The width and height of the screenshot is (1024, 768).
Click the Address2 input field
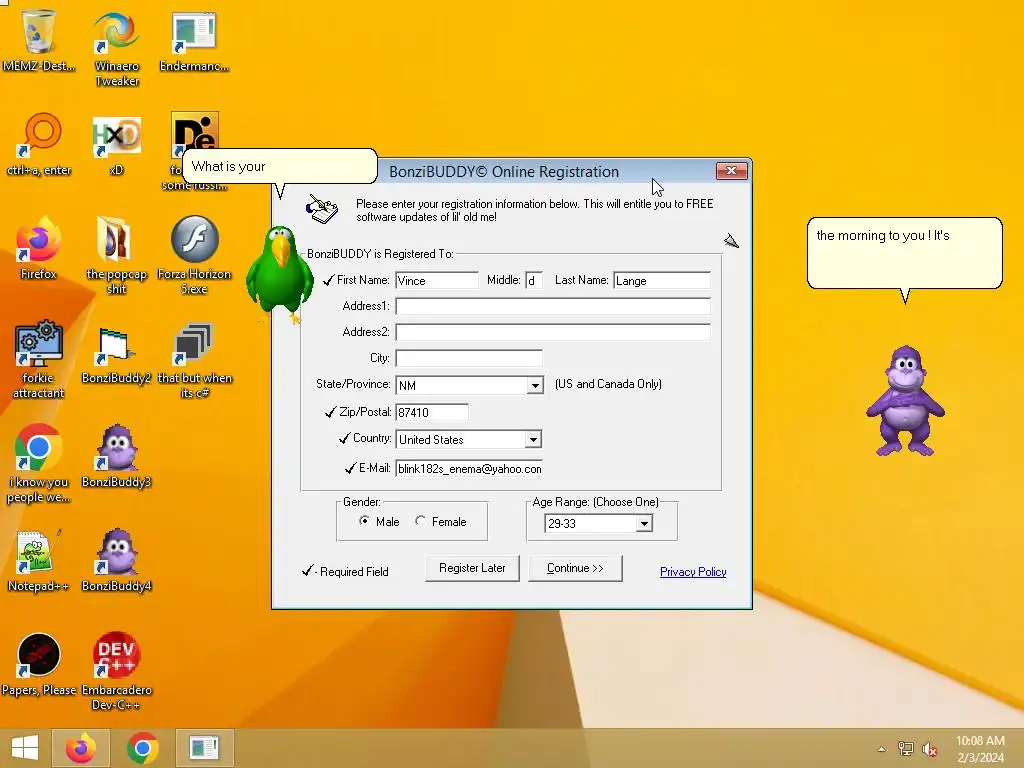click(x=552, y=332)
